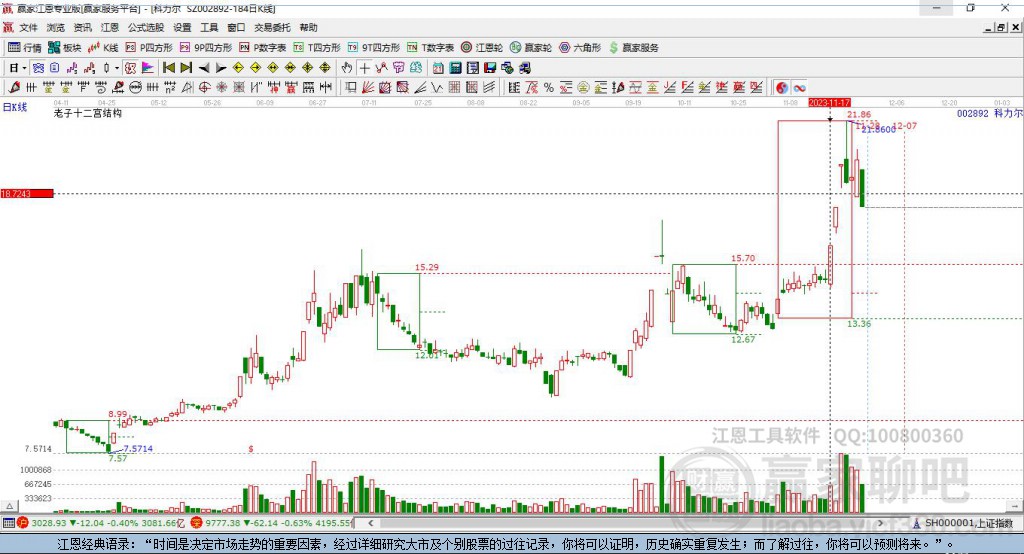Open the 赢家轮 wheel tool

click(531, 48)
